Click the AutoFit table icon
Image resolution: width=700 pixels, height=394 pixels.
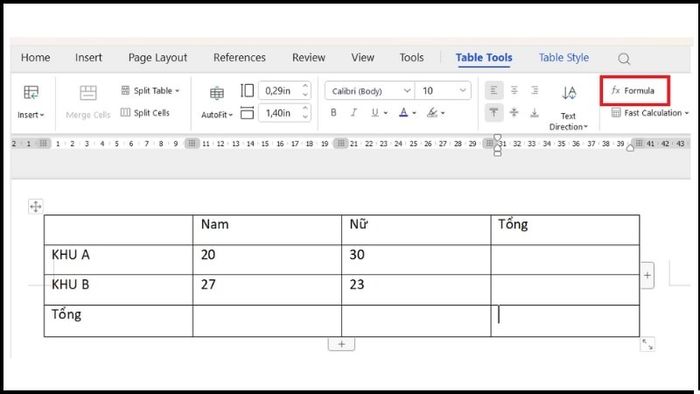[x=217, y=93]
